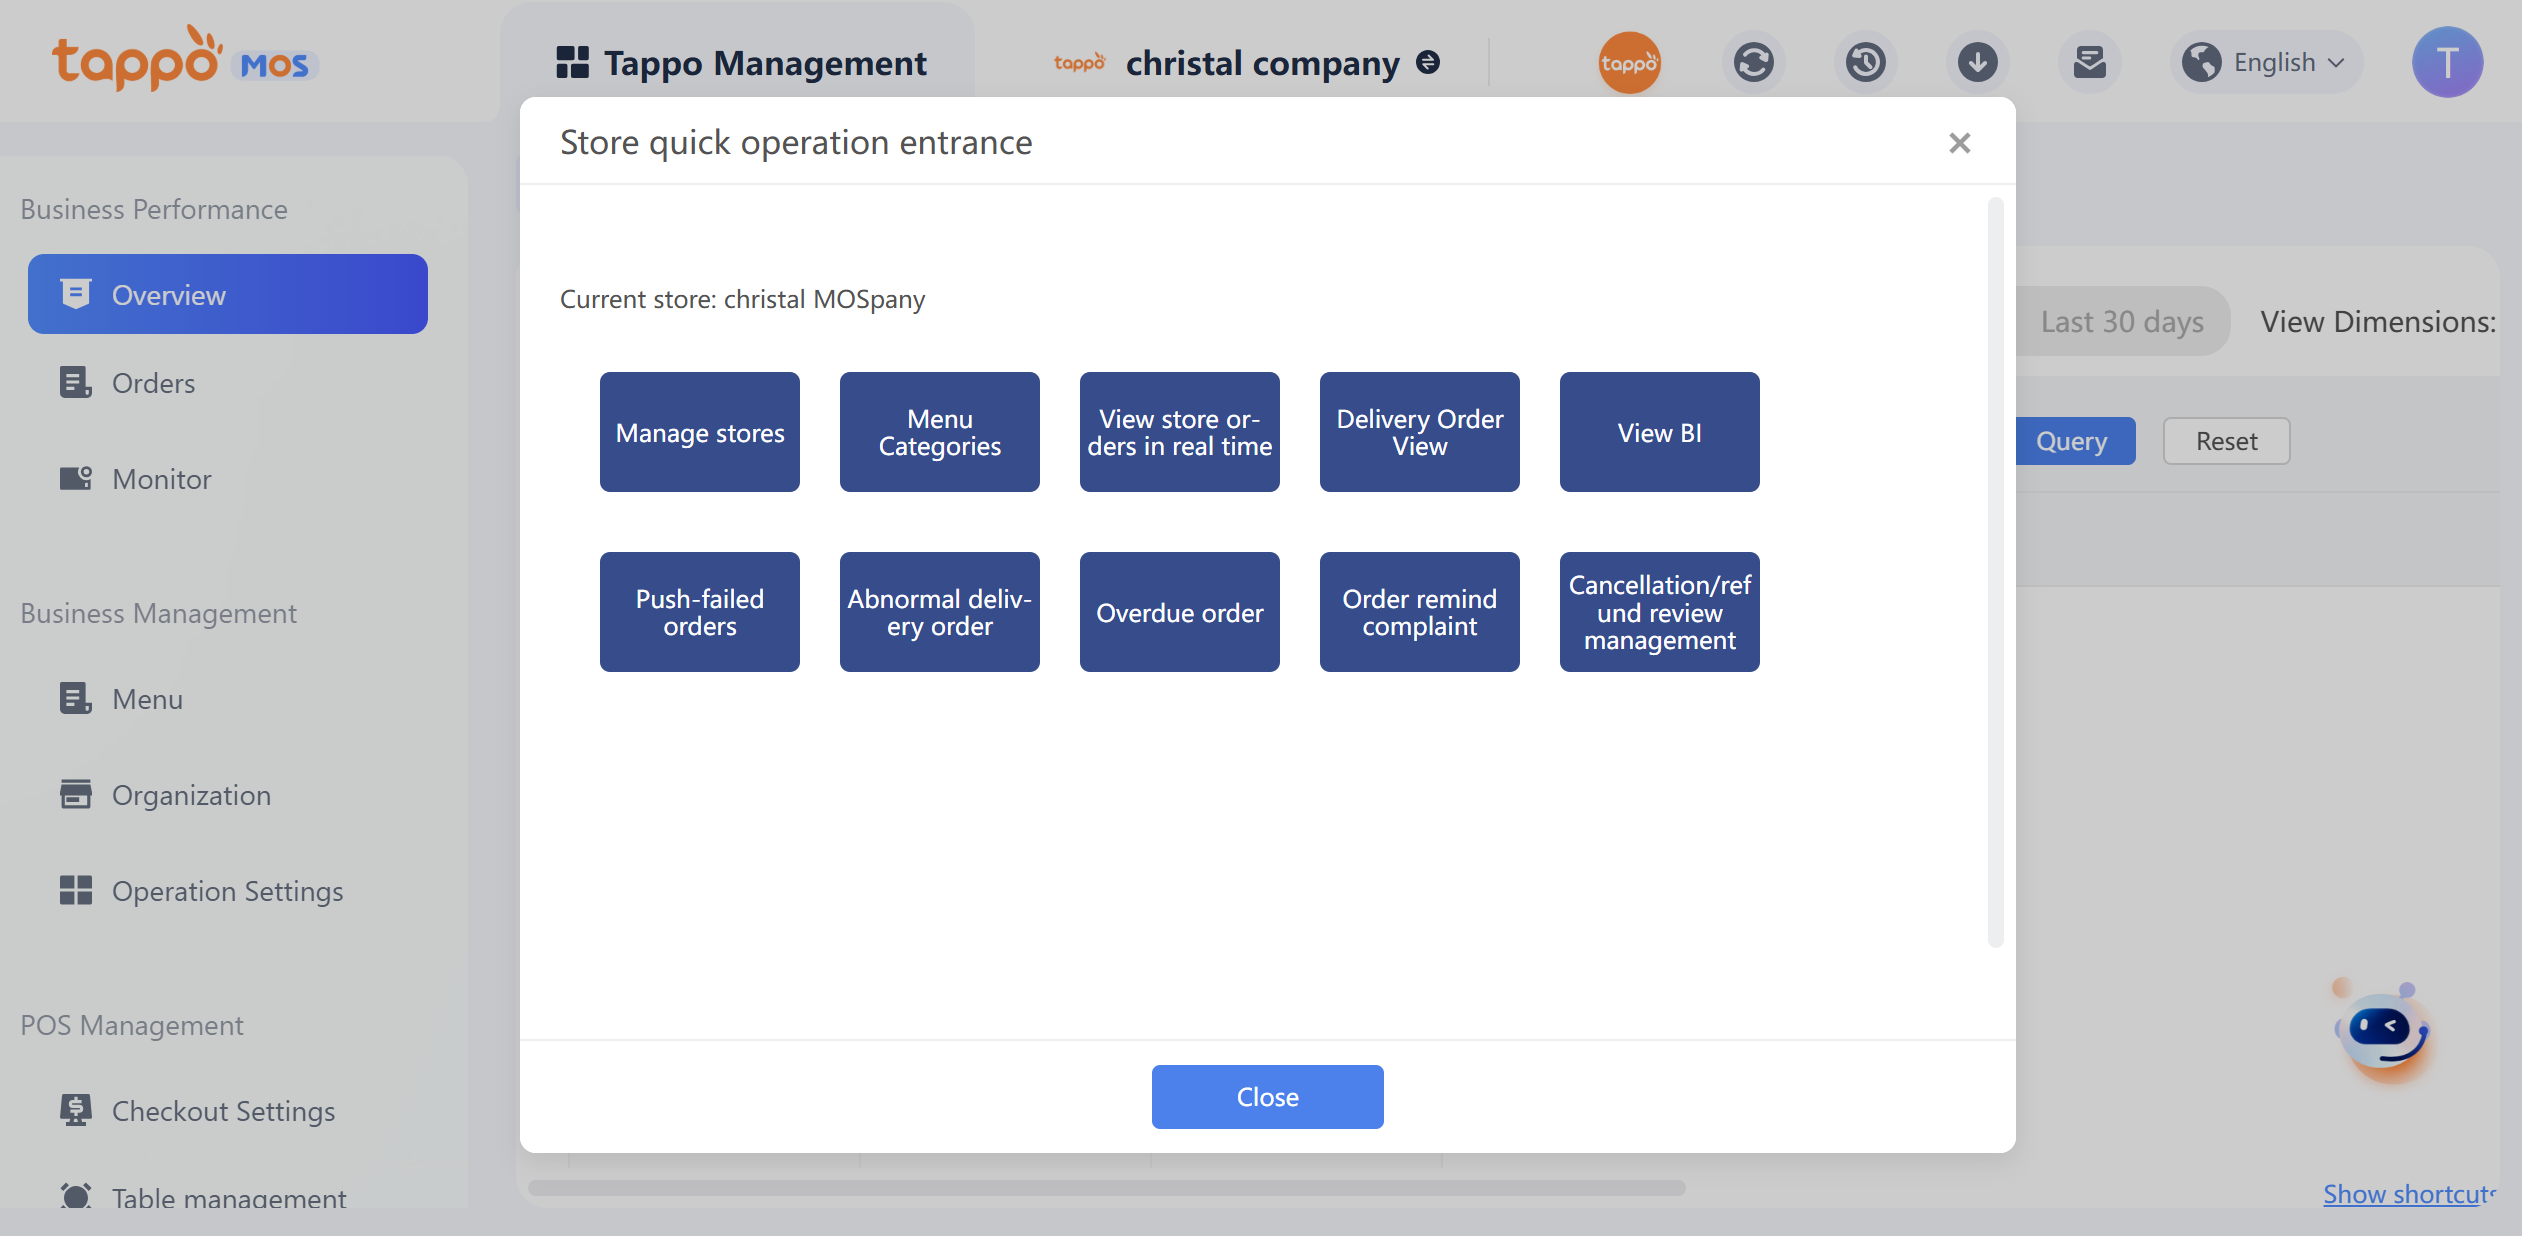Screen dimensions: 2522x1236
Task: Open the English language dropdown
Action: coord(2266,62)
